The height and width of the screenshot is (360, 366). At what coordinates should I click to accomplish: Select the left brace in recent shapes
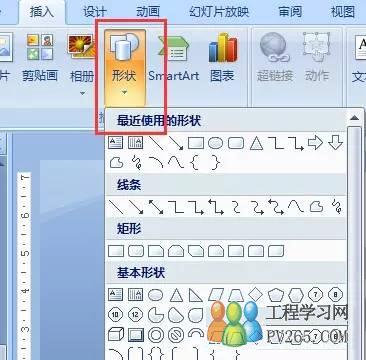[196, 163]
